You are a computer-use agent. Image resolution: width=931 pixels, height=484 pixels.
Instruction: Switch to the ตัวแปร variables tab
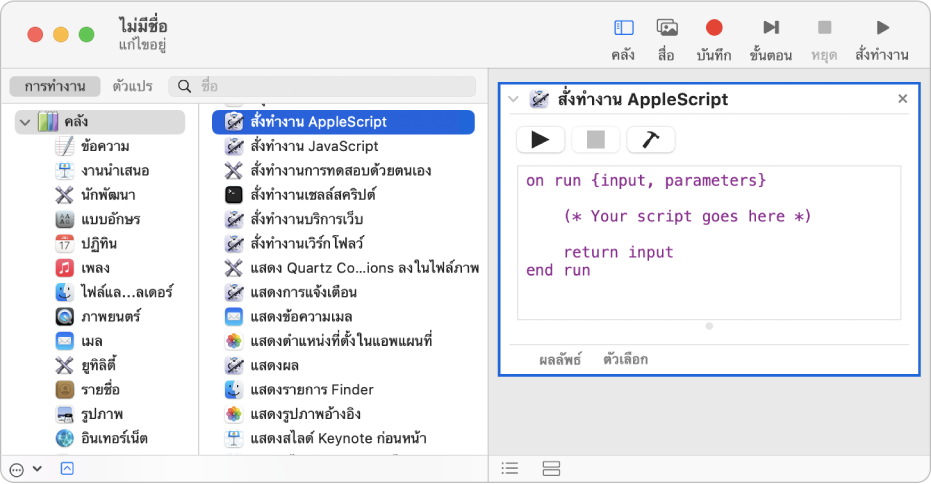coord(132,86)
